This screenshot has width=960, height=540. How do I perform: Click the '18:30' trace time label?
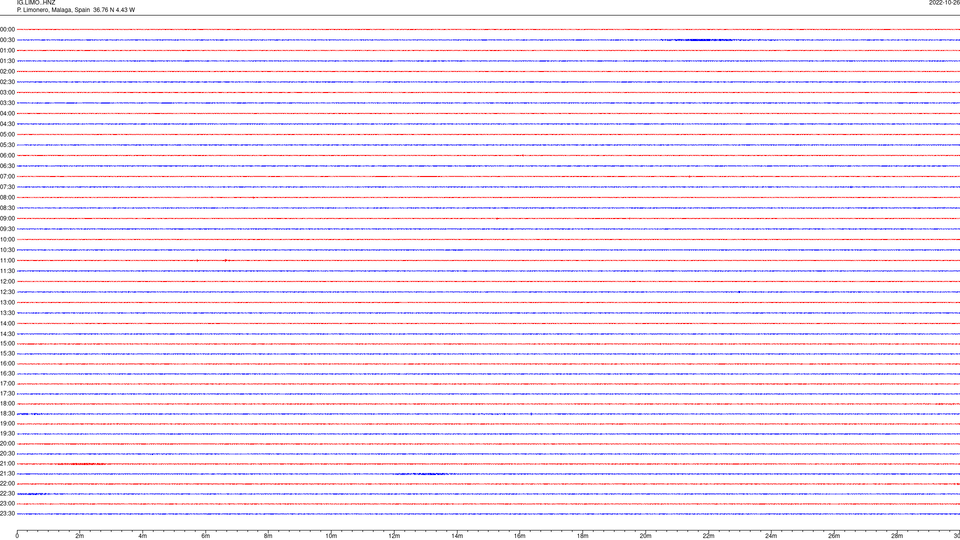[7, 414]
